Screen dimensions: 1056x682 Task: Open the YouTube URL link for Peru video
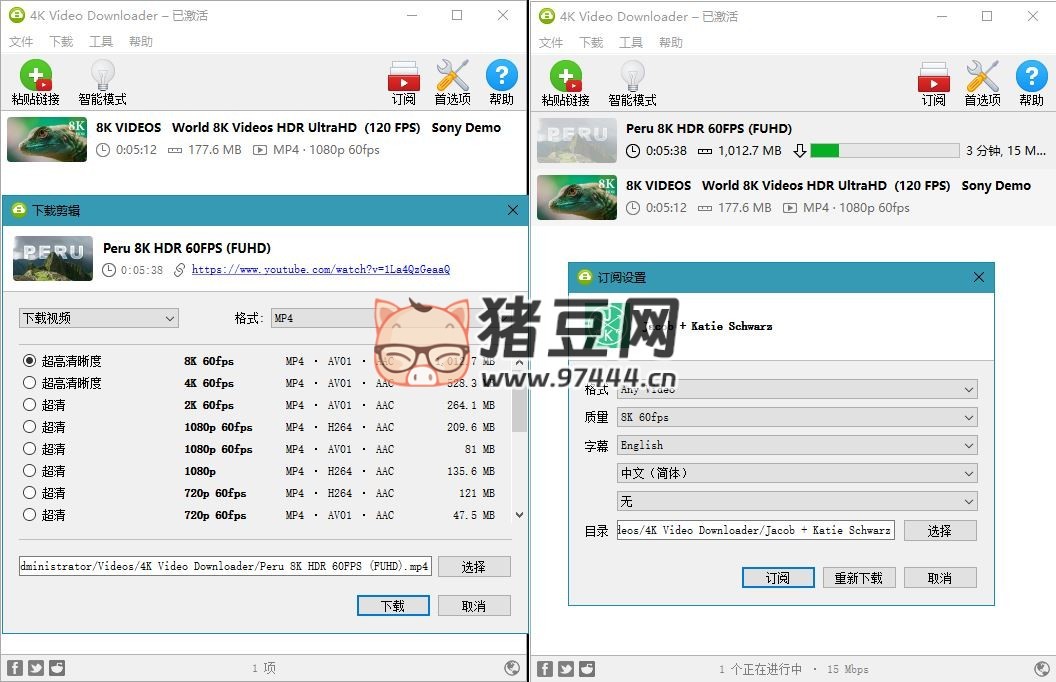point(320,270)
